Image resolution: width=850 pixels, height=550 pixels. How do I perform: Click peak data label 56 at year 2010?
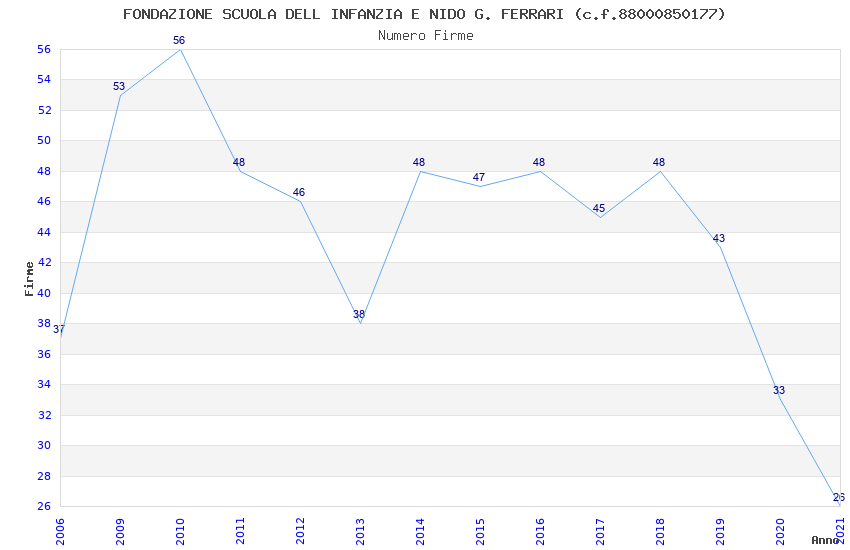(179, 40)
